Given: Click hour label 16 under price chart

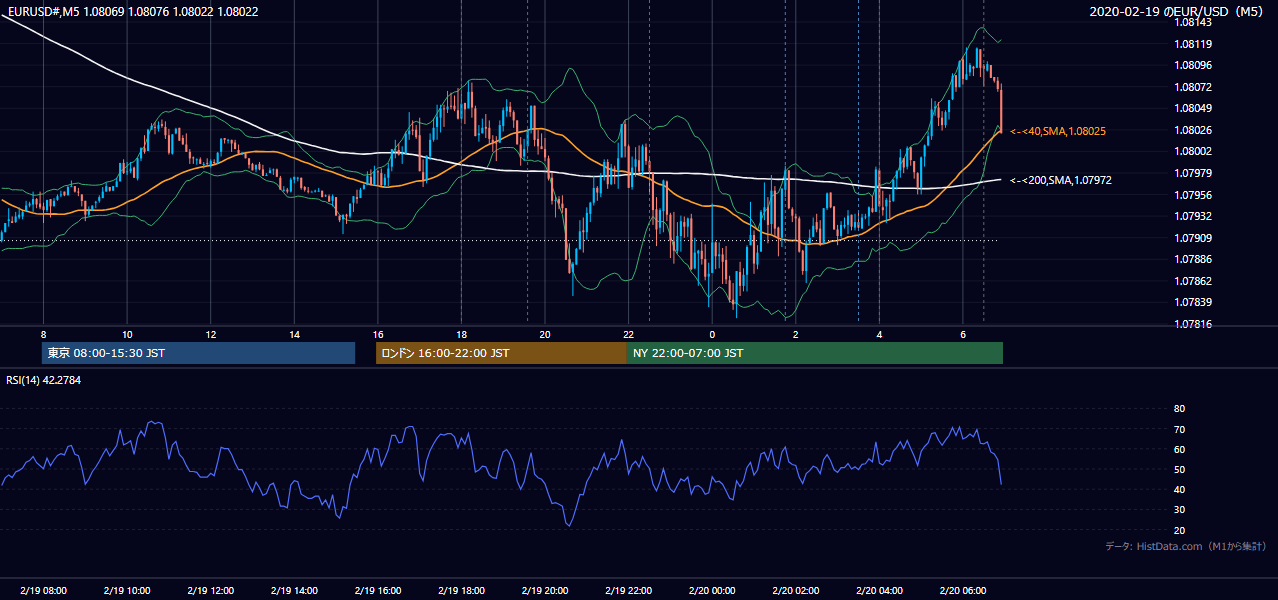Looking at the screenshot, I should (x=378, y=334).
